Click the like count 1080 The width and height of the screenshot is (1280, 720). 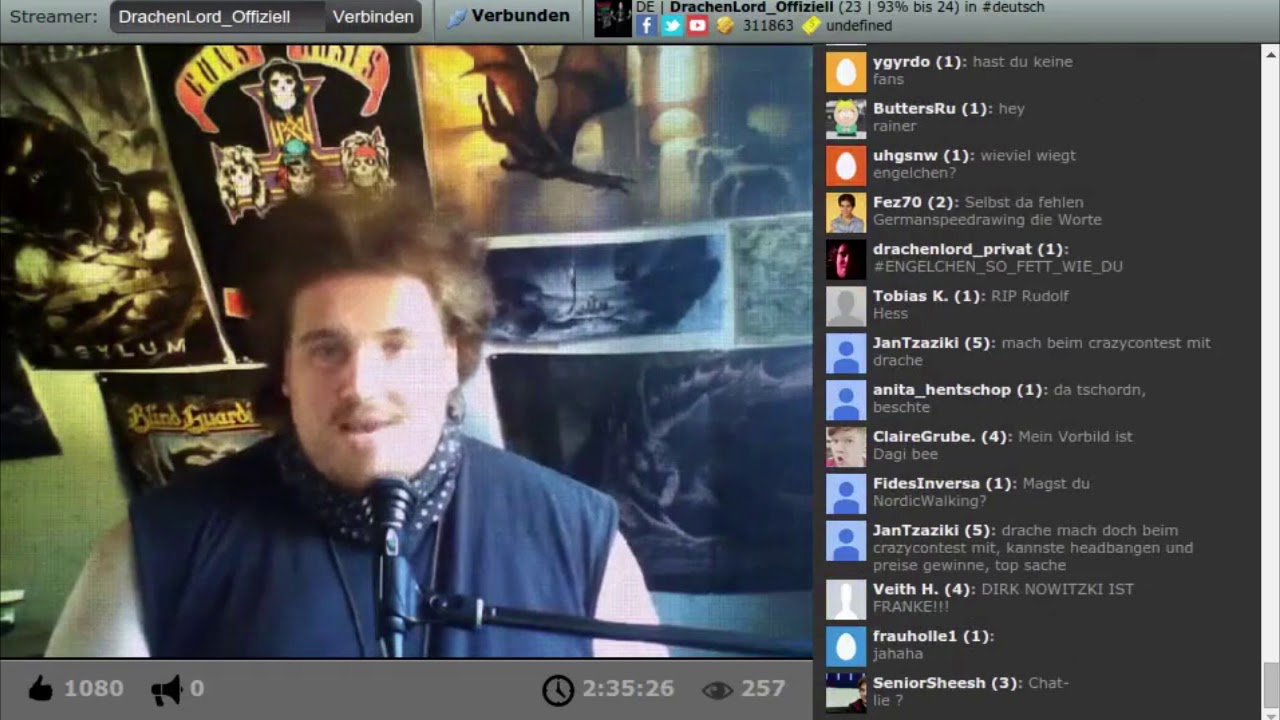pyautogui.click(x=94, y=688)
